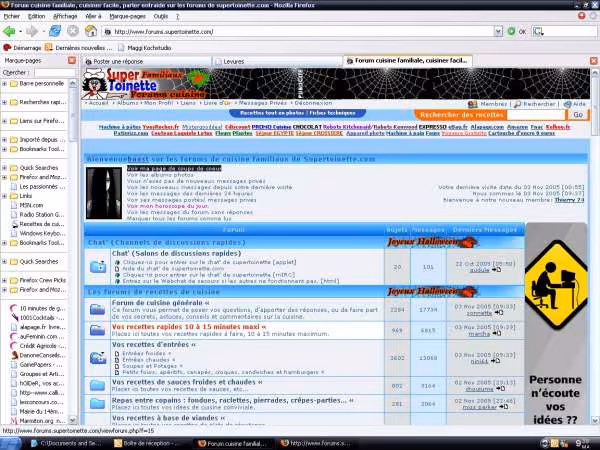Click the folder icon beside Forum de cuisine générale
Image resolution: width=600 pixels, height=450 pixels.
point(97,309)
